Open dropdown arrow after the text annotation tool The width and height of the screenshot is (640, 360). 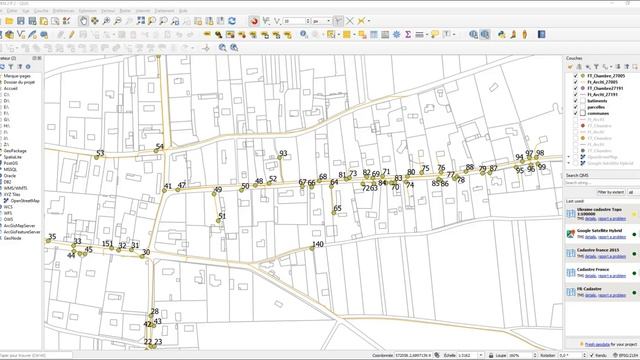point(454,35)
